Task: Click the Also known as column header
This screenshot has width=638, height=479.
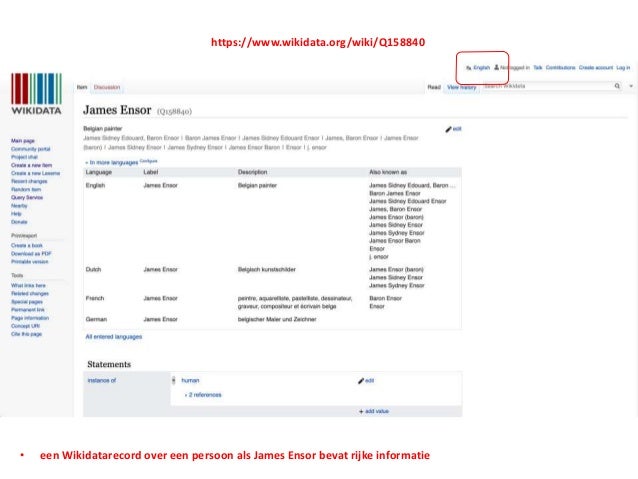Action: [388, 172]
